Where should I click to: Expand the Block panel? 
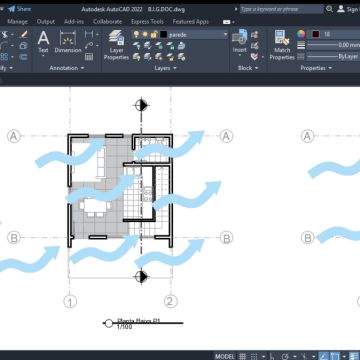coord(248,68)
